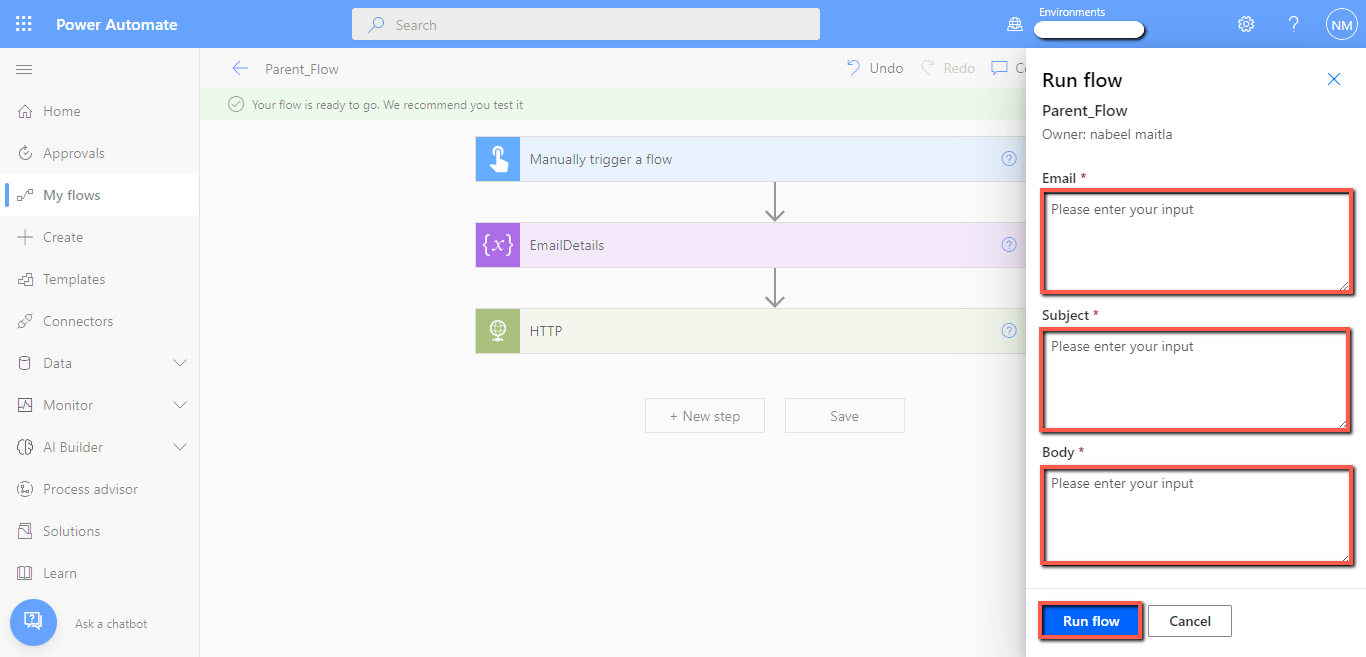The height and width of the screenshot is (657, 1366).
Task: Open the Help question mark in header
Action: [1294, 24]
